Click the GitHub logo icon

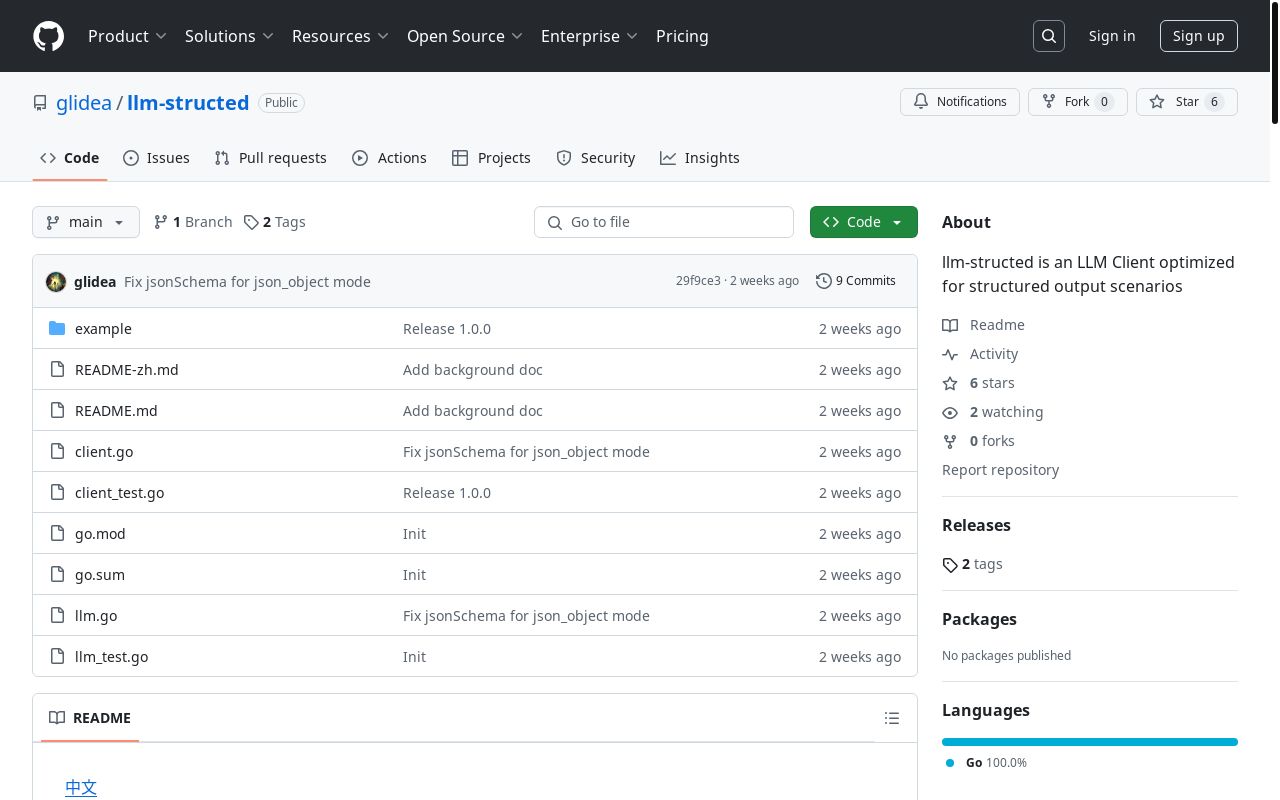(x=48, y=36)
